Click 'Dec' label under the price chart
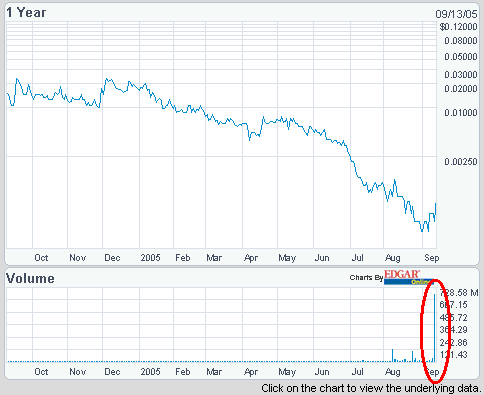484x395 pixels. click(112, 258)
